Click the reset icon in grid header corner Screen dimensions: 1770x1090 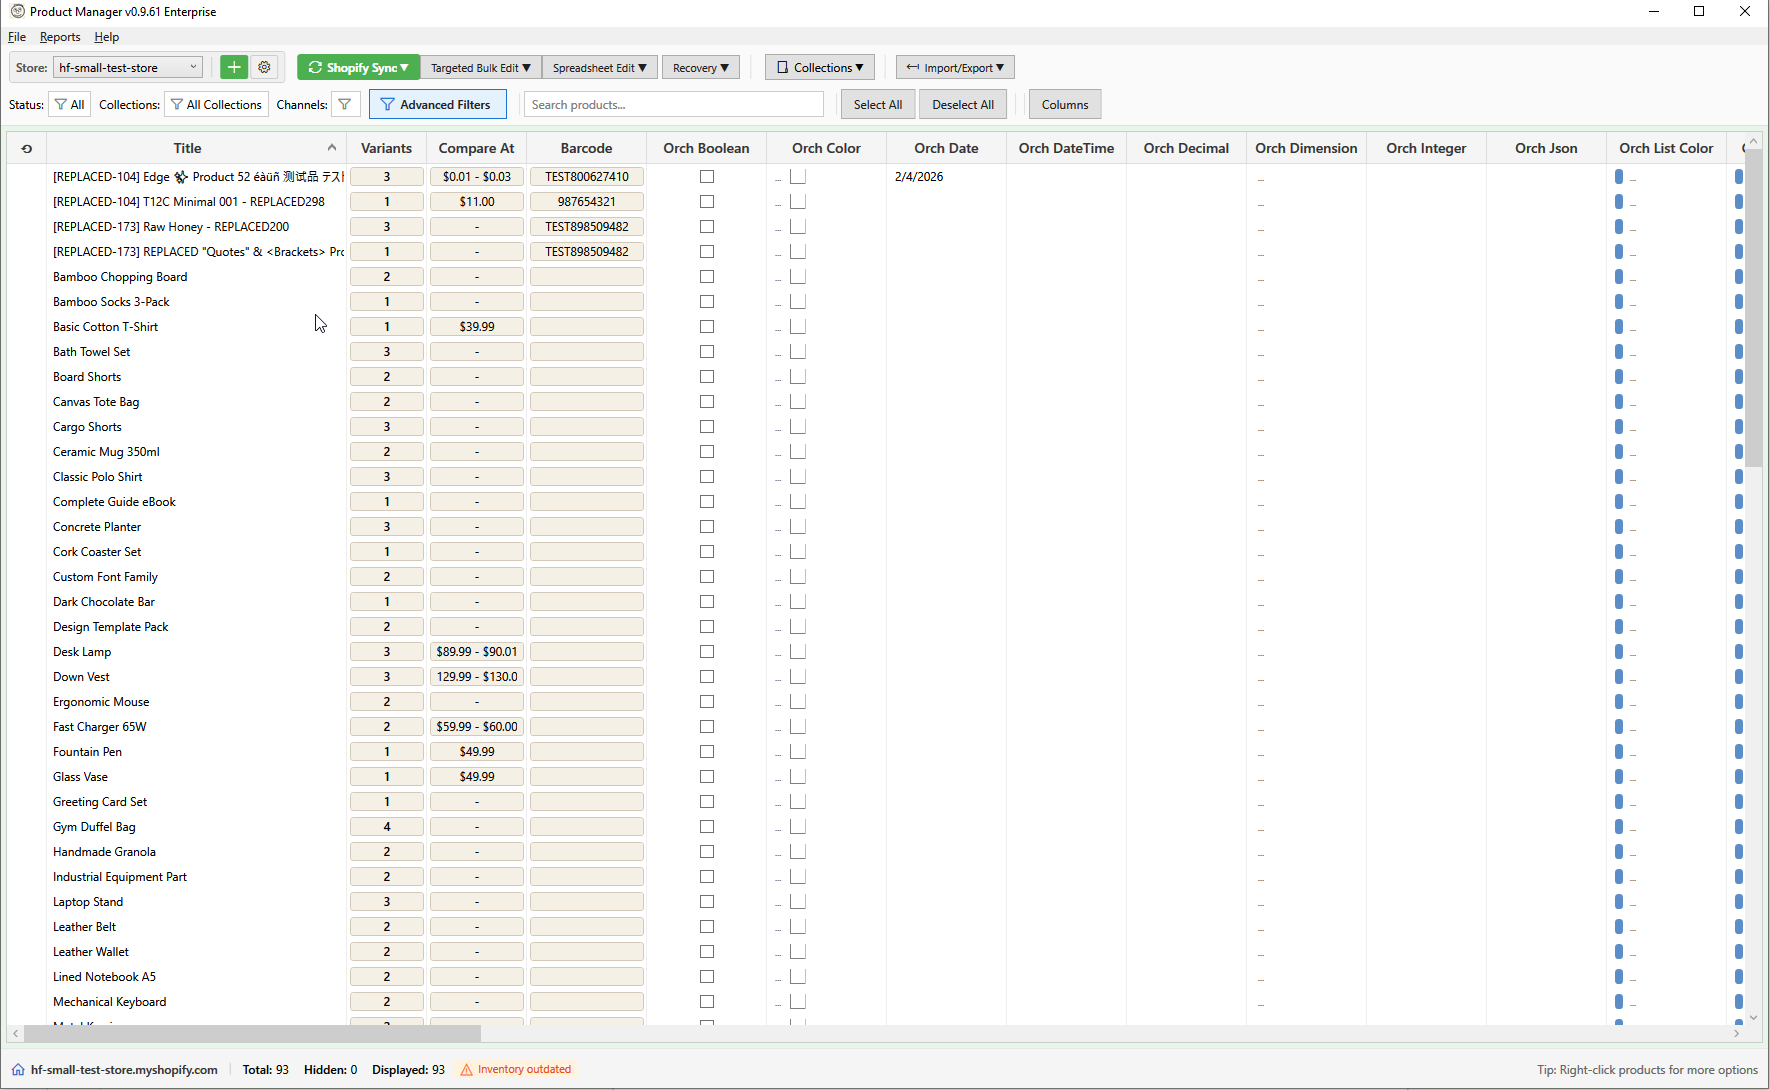coord(27,148)
